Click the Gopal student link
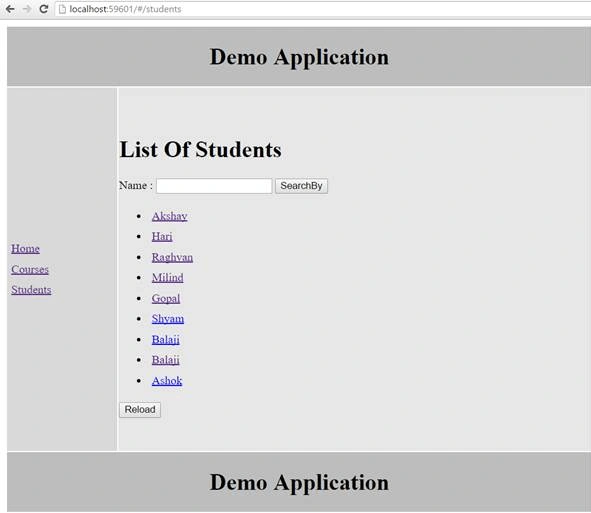Image resolution: width=591 pixels, height=513 pixels. coord(166,299)
